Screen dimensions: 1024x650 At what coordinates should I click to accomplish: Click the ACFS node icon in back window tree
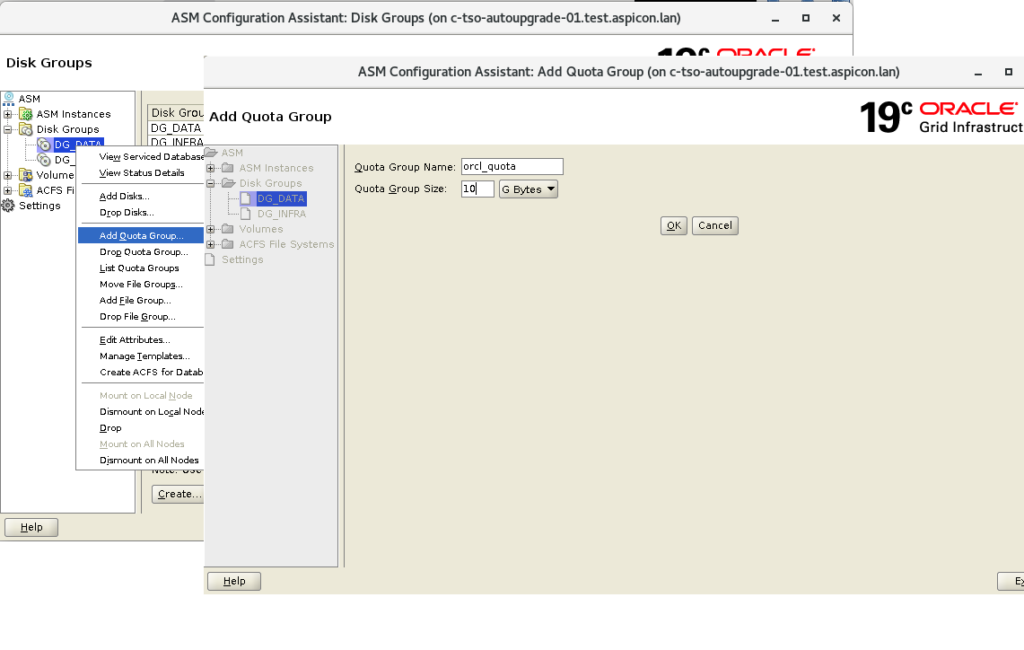26,190
